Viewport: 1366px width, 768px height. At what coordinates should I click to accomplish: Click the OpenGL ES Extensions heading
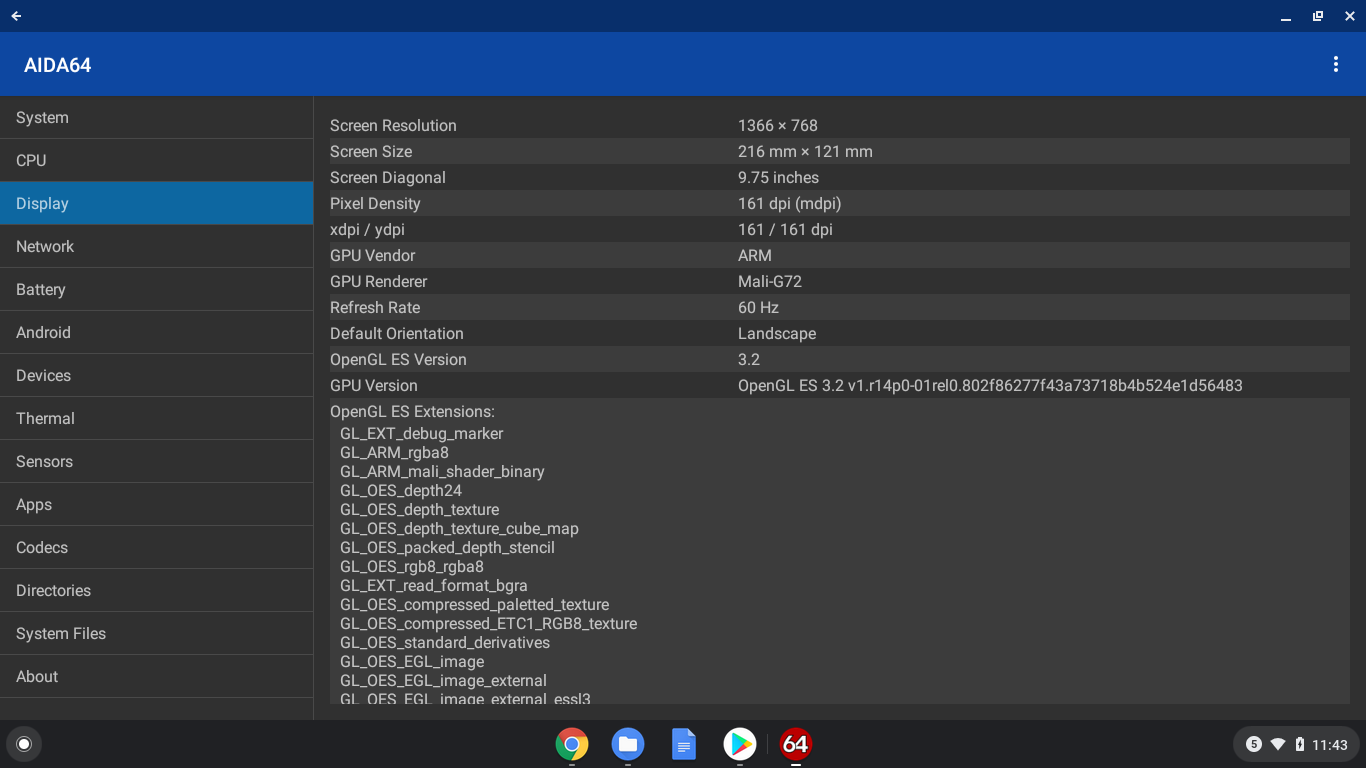coord(412,411)
